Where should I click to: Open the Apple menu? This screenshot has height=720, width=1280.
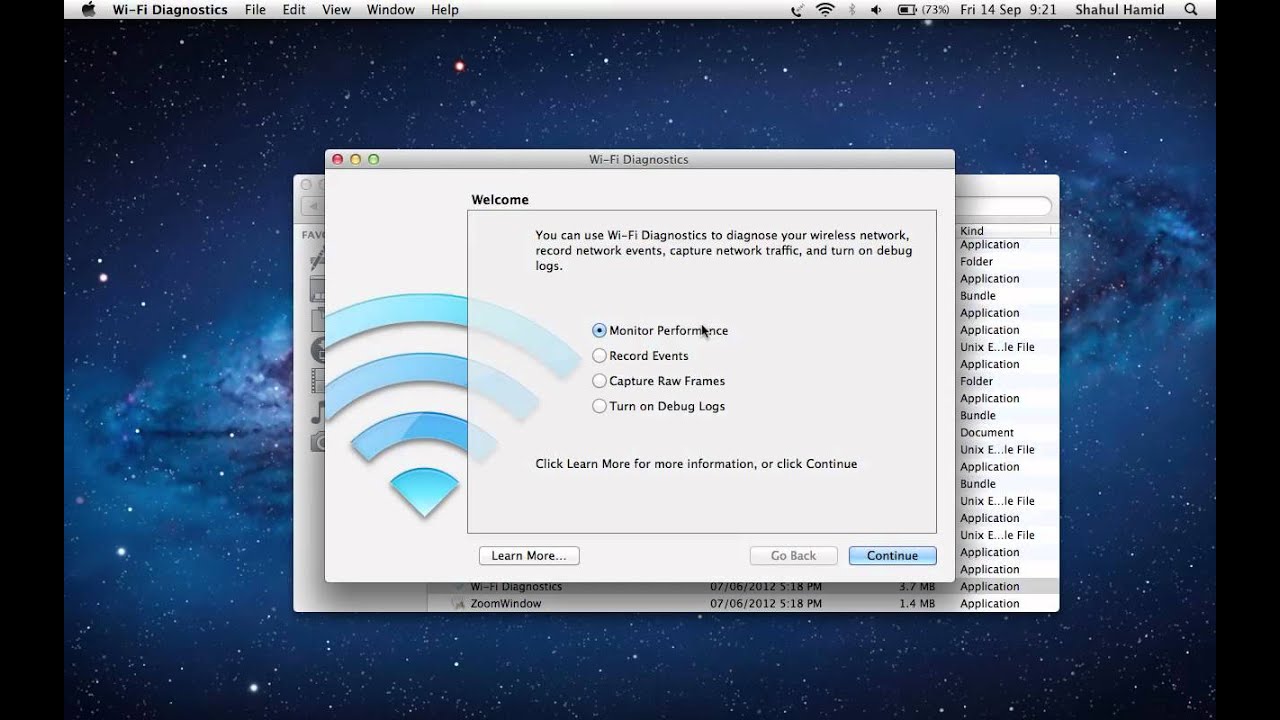(89, 10)
